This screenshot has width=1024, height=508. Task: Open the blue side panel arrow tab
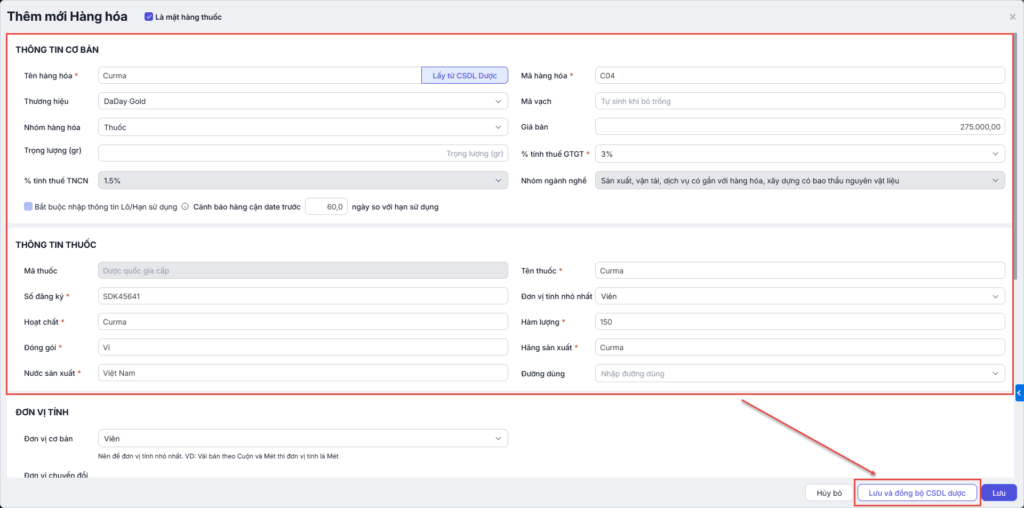tap(1019, 392)
